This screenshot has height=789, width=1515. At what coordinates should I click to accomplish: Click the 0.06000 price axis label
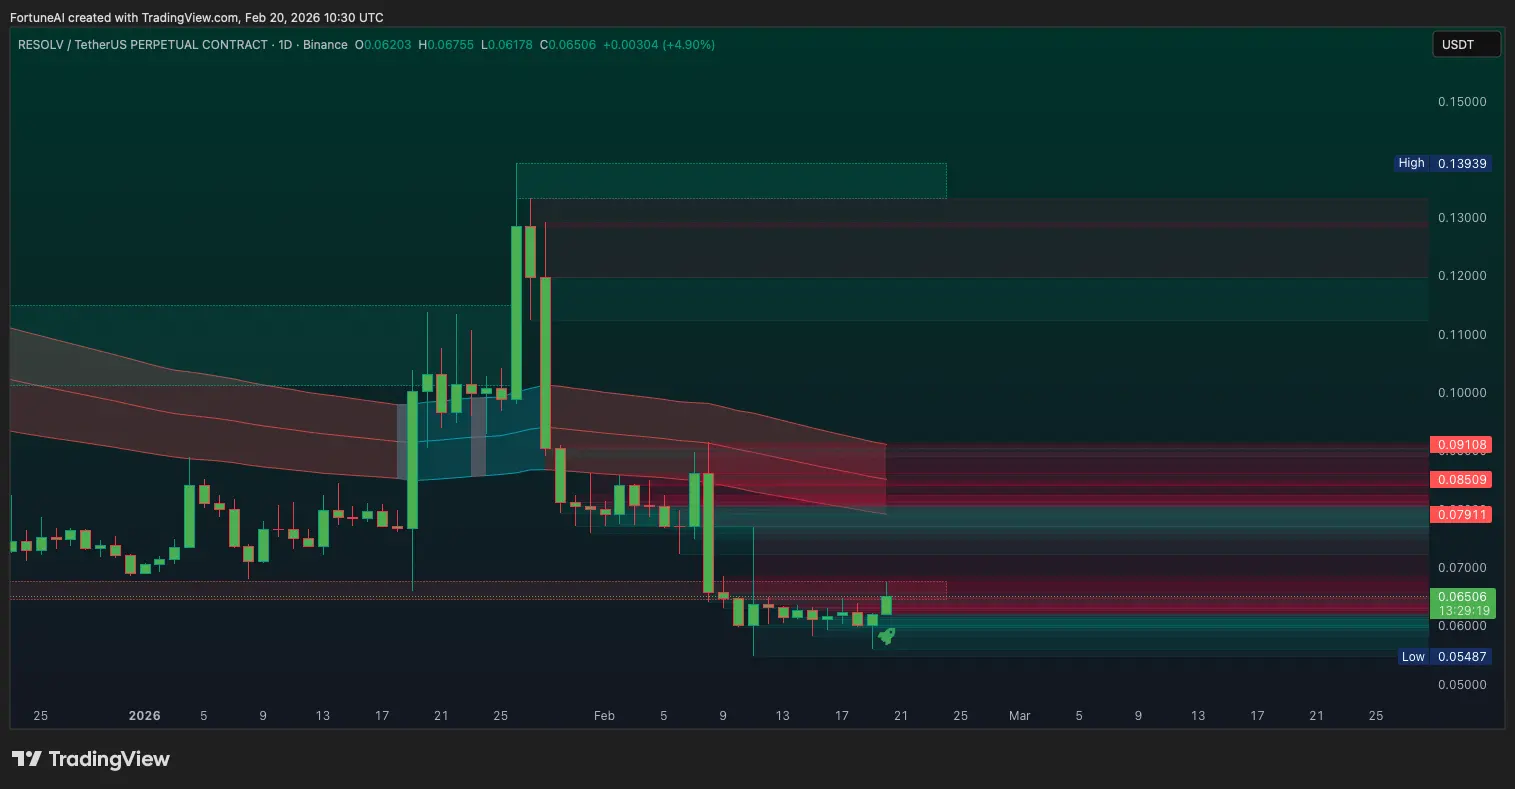pyautogui.click(x=1462, y=627)
